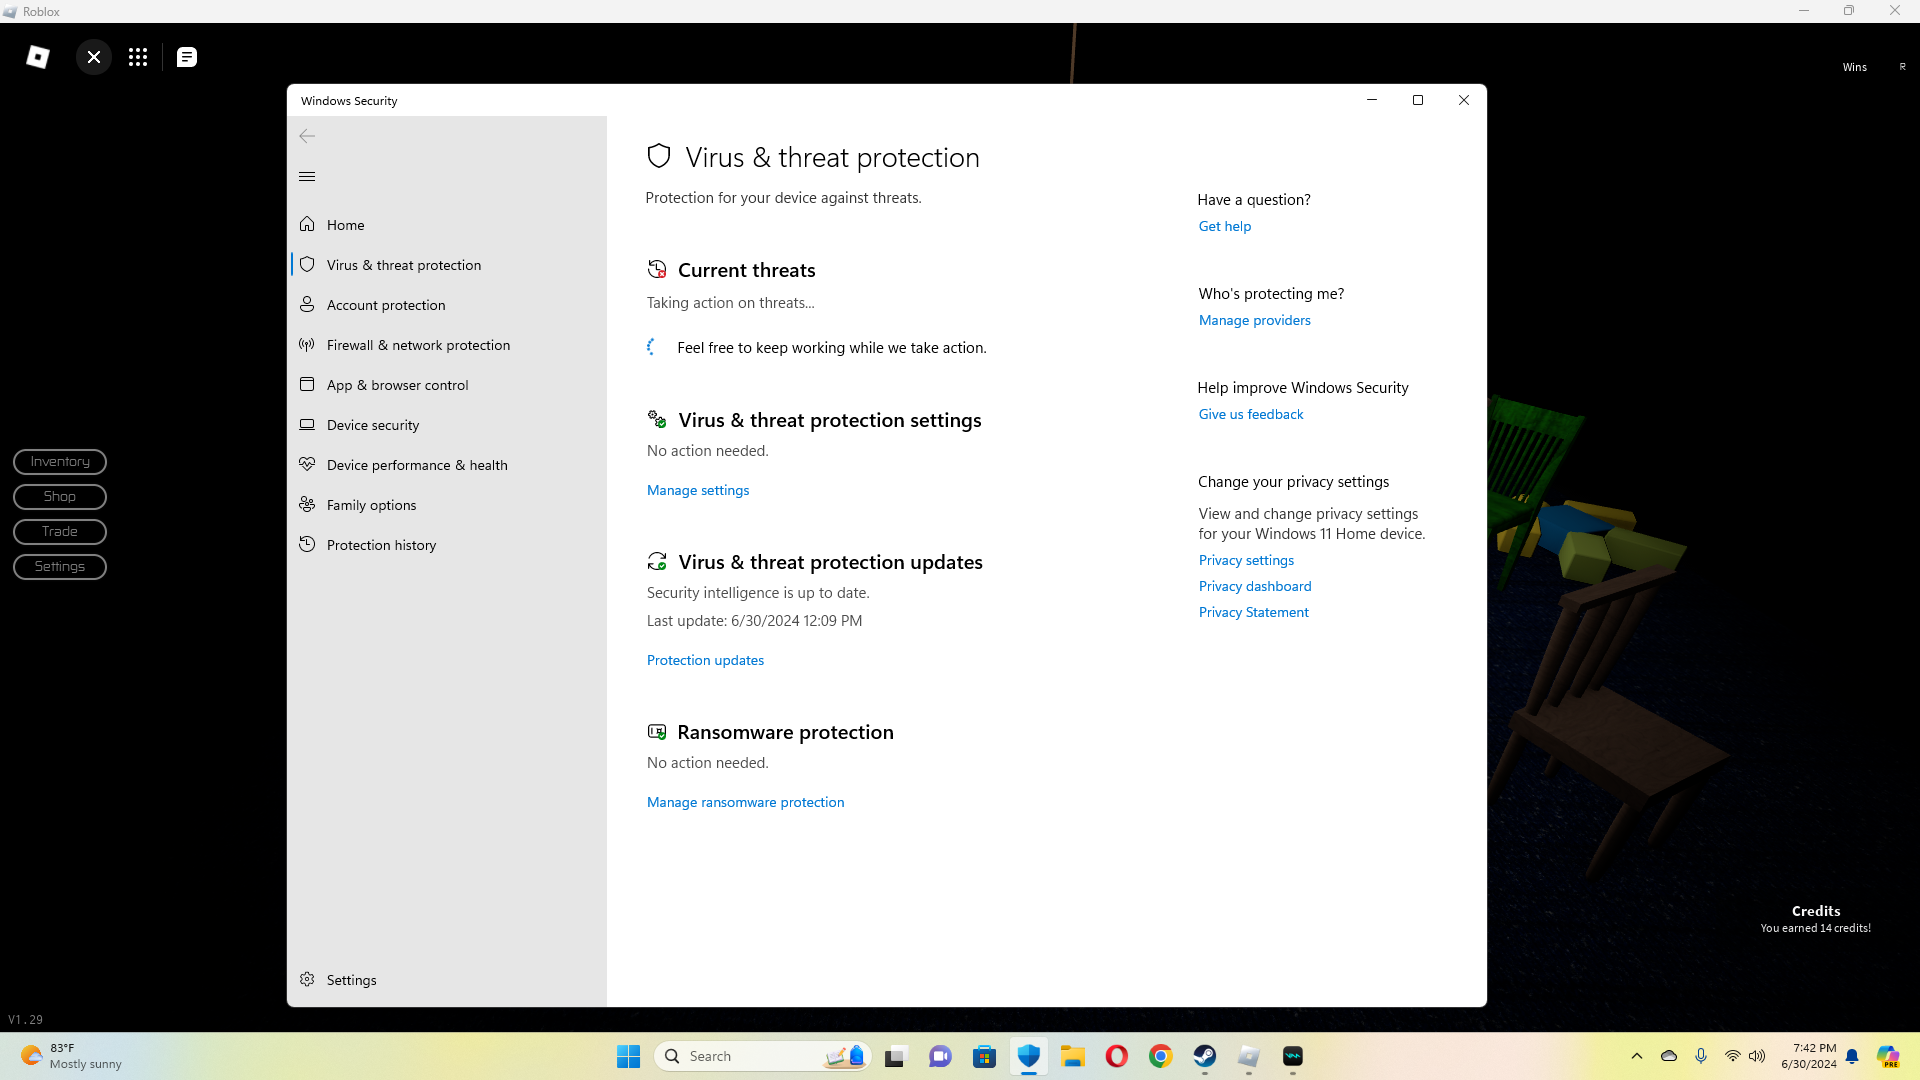
Task: Click the Ransomware protection heading
Action: (785, 732)
